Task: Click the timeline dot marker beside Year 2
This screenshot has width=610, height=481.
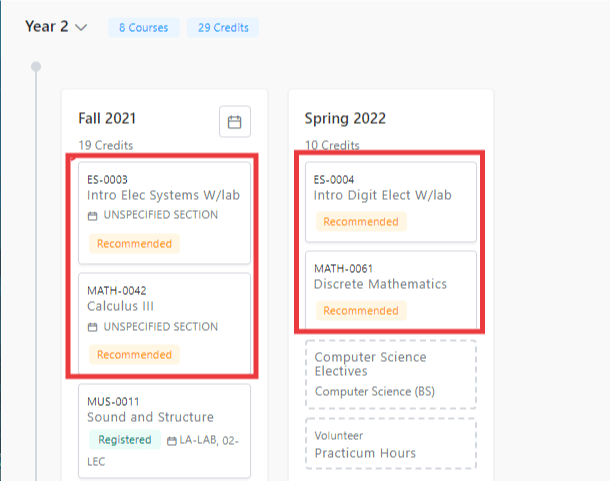Action: click(x=37, y=67)
